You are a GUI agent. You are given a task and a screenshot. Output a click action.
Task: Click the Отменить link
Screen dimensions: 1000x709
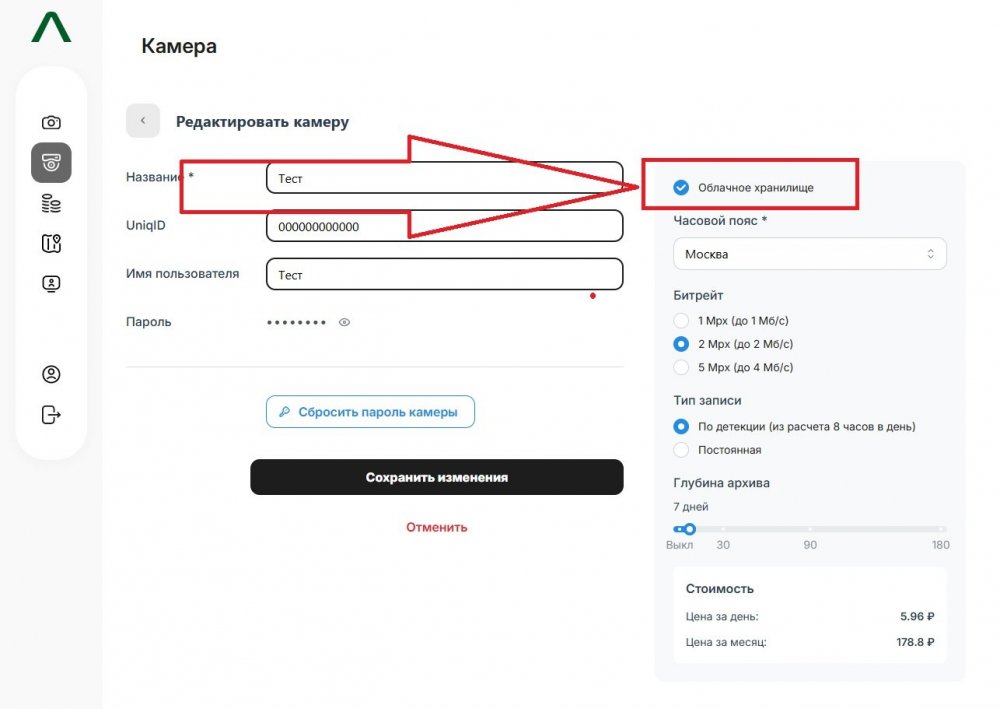[x=437, y=527]
